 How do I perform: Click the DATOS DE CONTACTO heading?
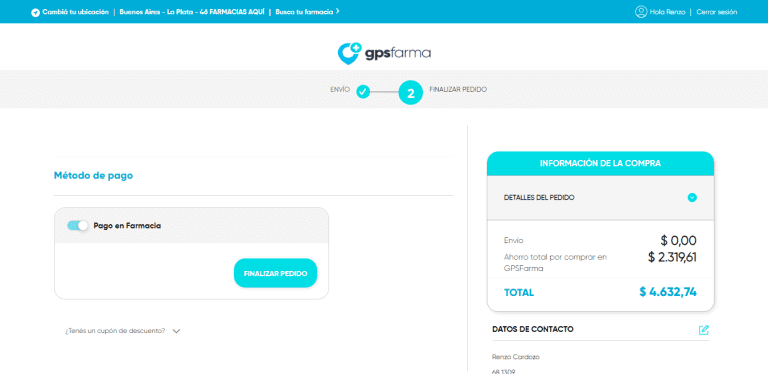(x=533, y=329)
